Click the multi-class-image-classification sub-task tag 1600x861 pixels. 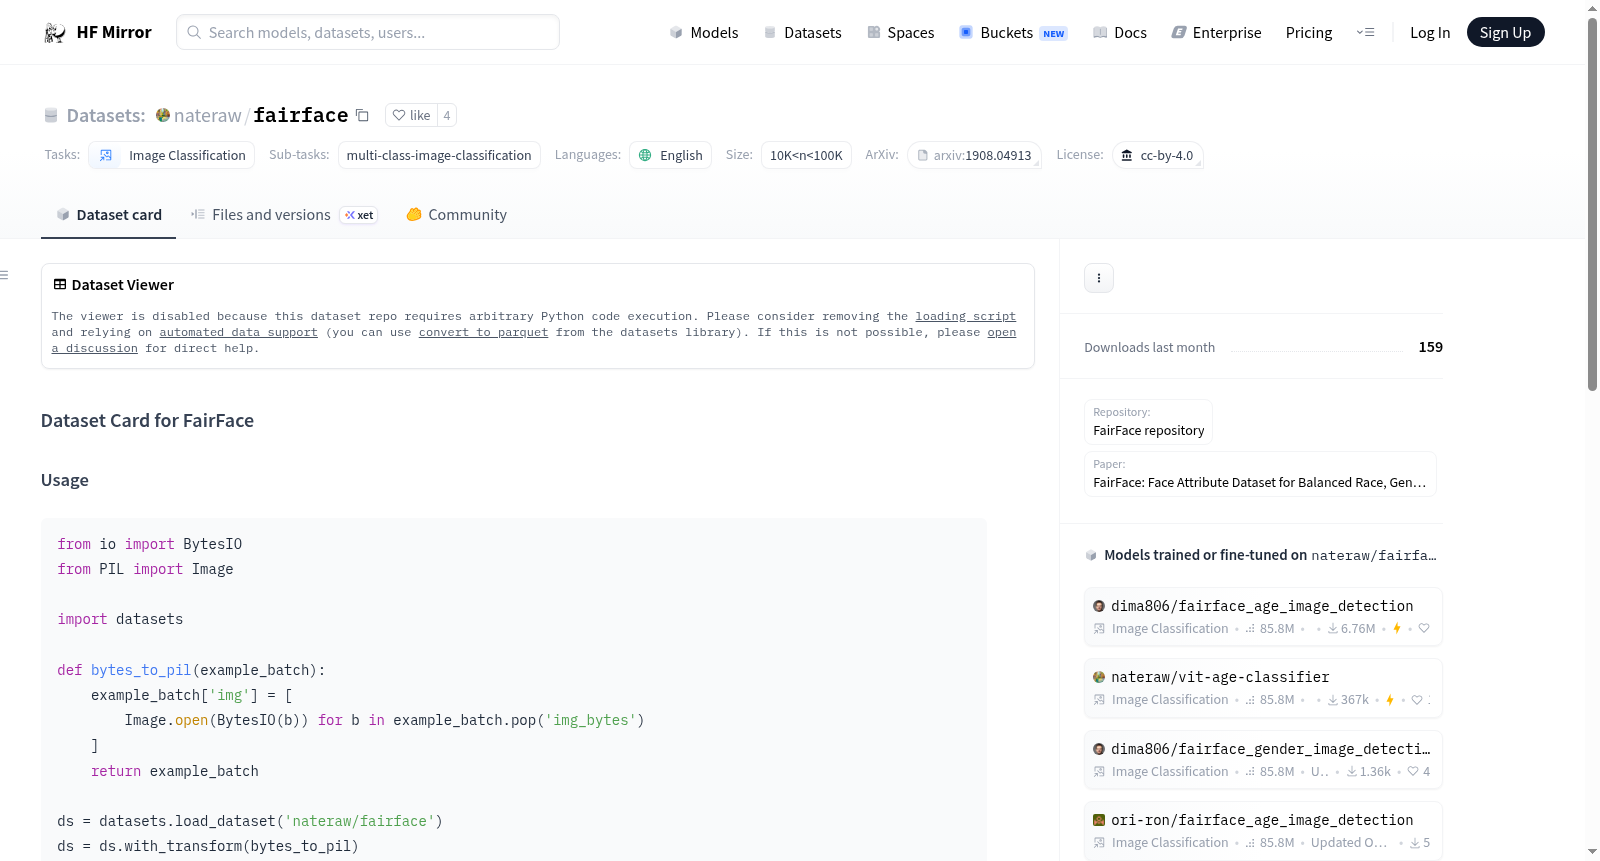coord(439,155)
